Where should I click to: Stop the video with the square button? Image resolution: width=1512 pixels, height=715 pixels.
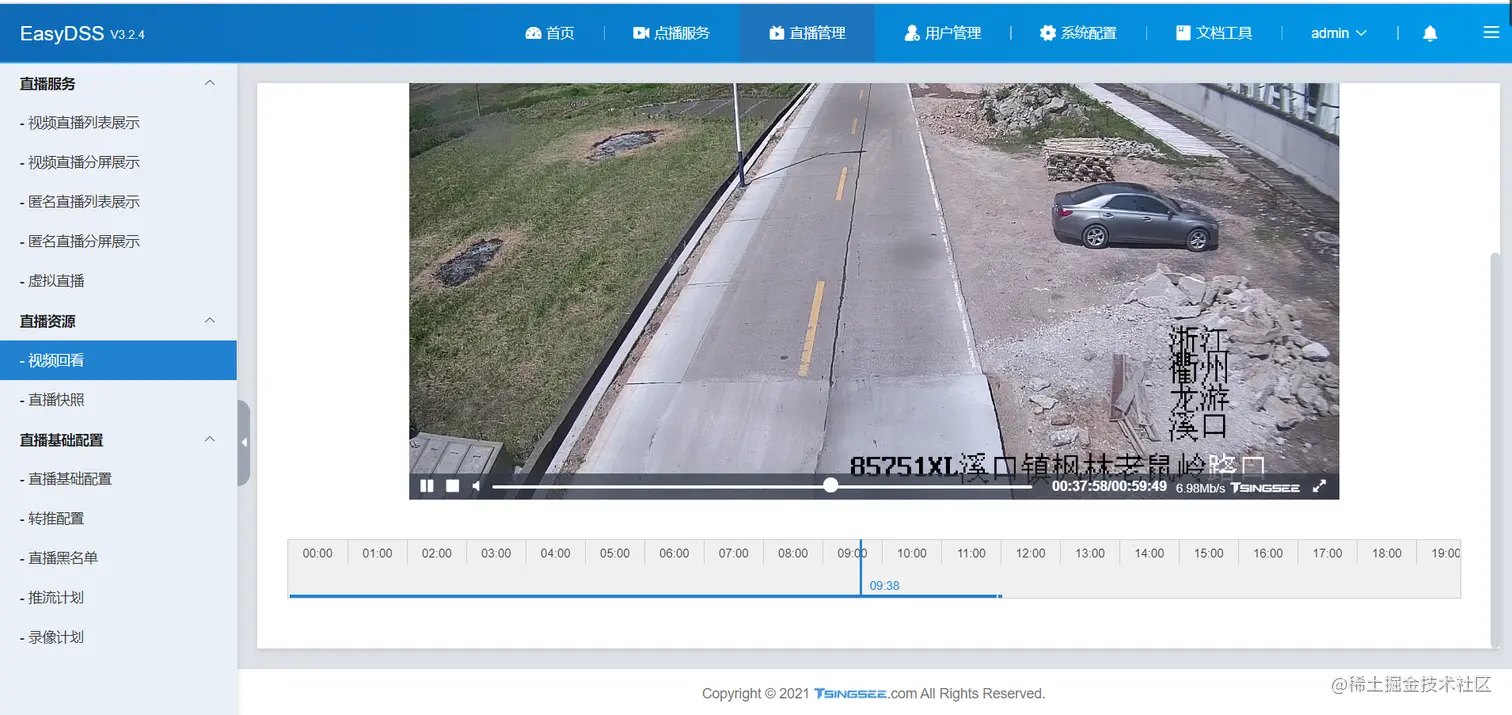(x=452, y=486)
